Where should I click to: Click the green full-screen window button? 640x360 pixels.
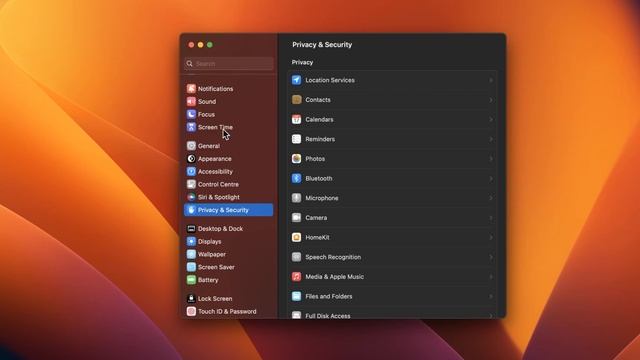210,44
